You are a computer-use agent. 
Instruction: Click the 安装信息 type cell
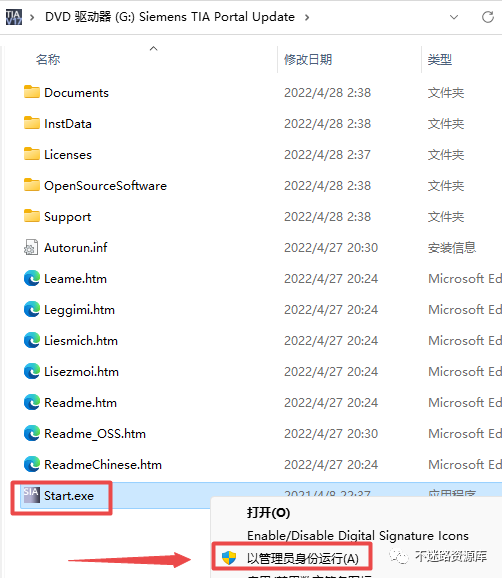tap(452, 247)
